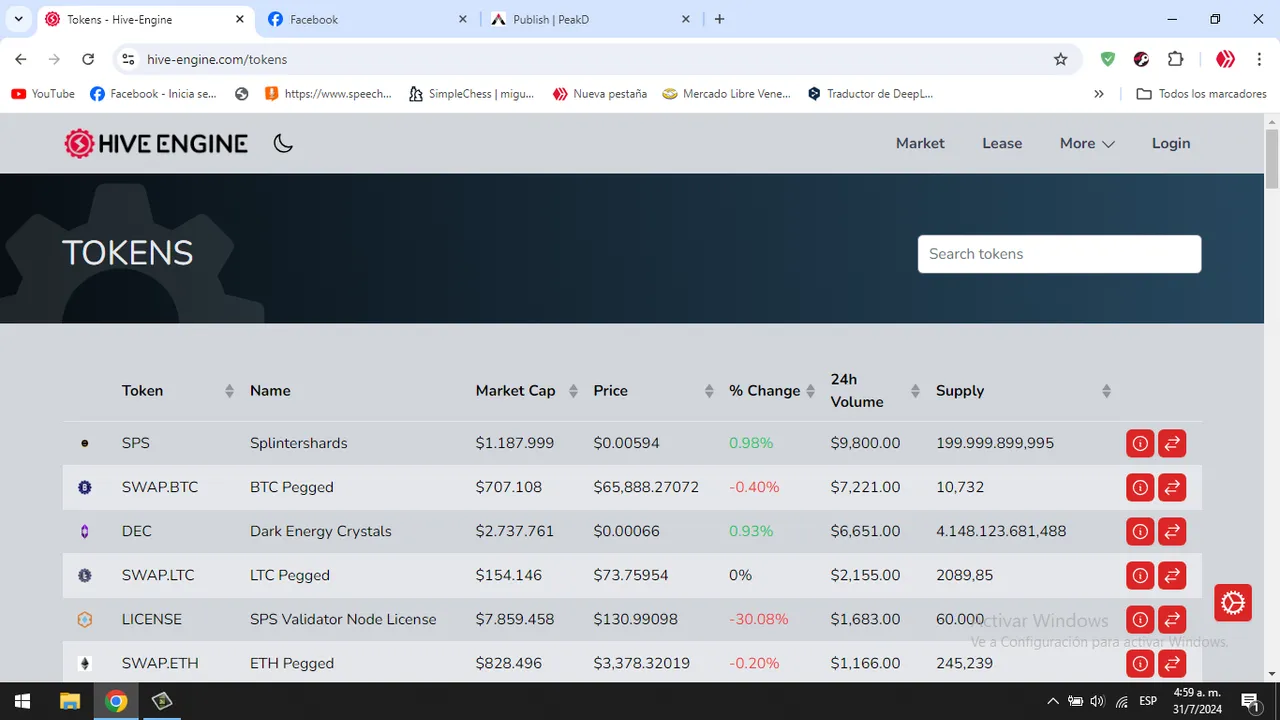Go back to previous page
The width and height of the screenshot is (1280, 720).
(21, 59)
